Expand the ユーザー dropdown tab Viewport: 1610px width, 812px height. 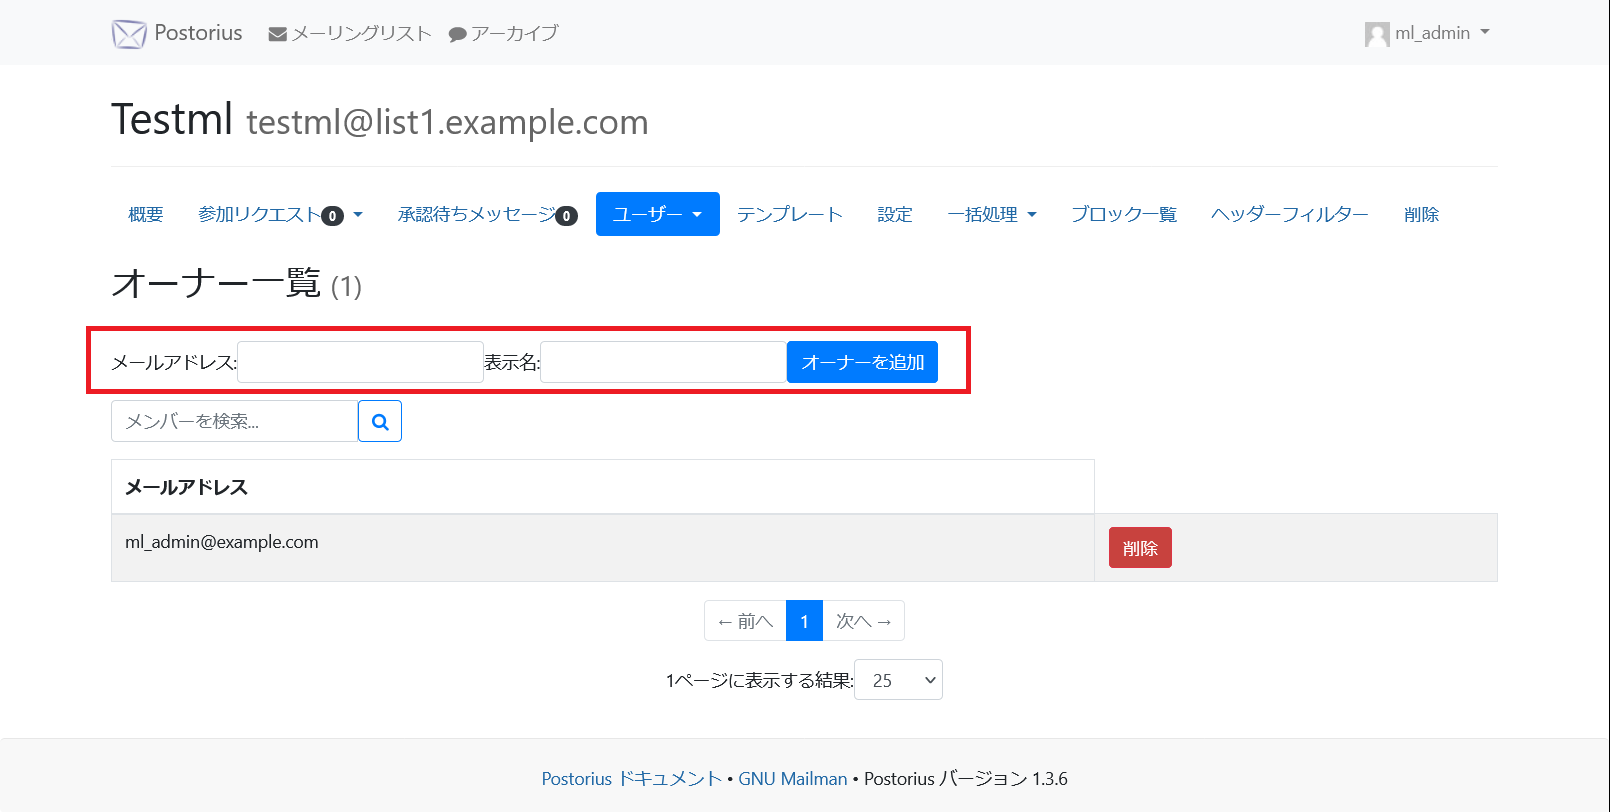[x=658, y=214]
